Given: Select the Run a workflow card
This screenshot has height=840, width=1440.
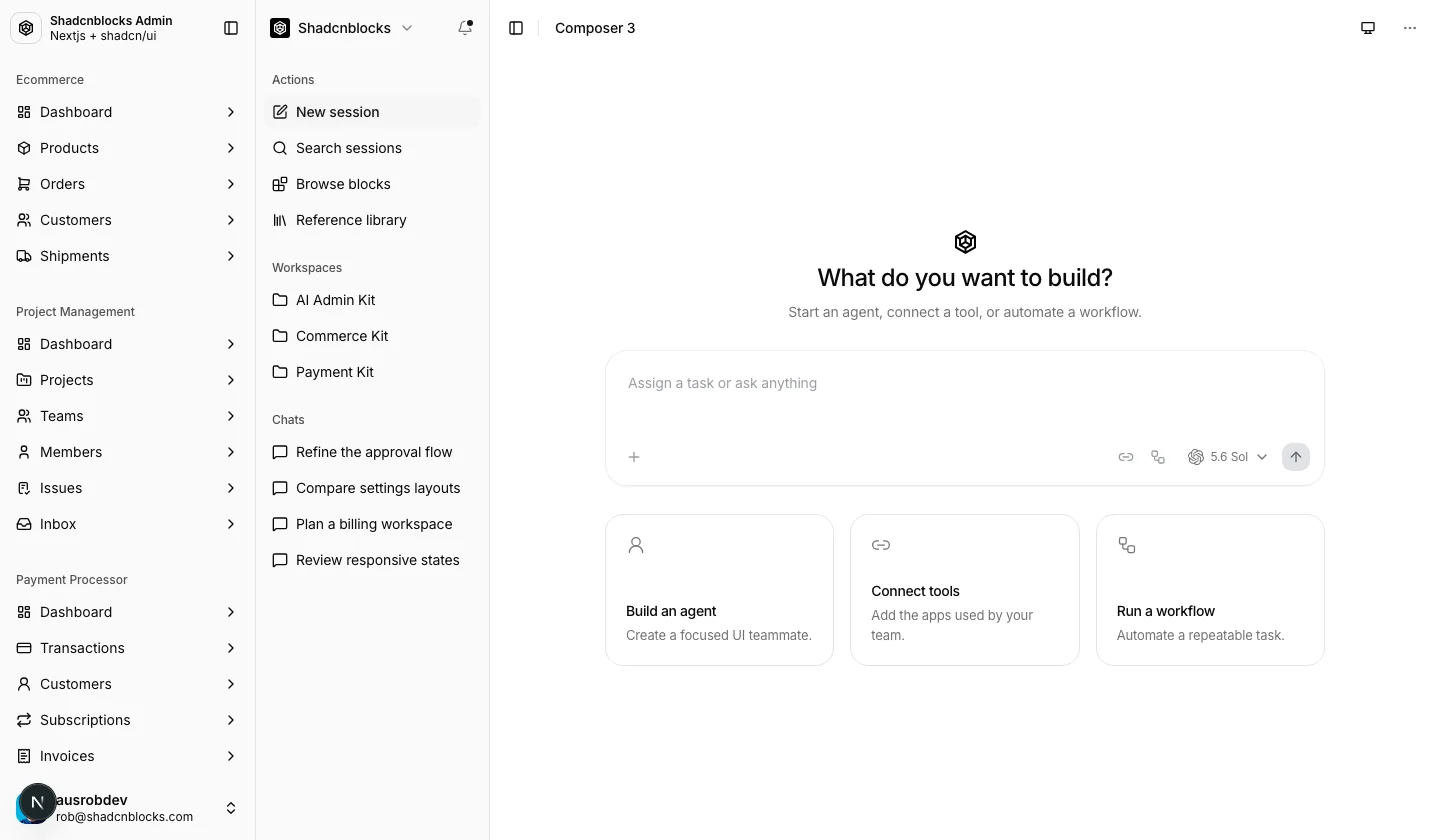Looking at the screenshot, I should tap(1210, 590).
